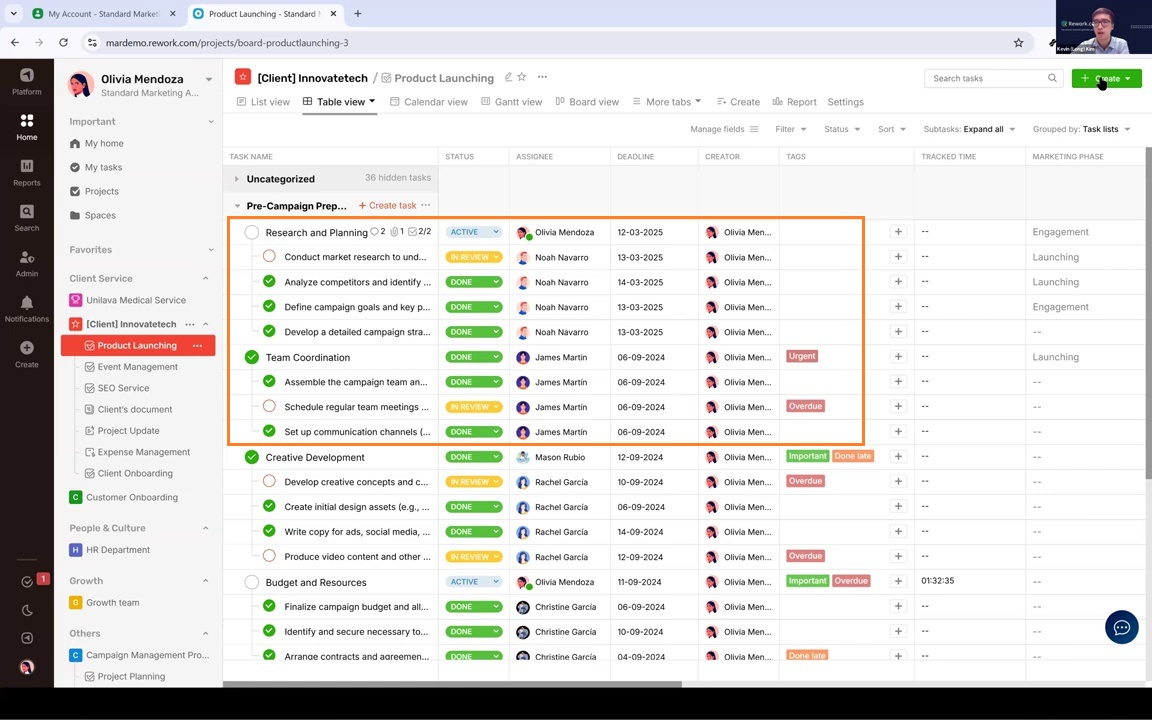Collapse the Pre-Campaign Prep group

coord(237,206)
